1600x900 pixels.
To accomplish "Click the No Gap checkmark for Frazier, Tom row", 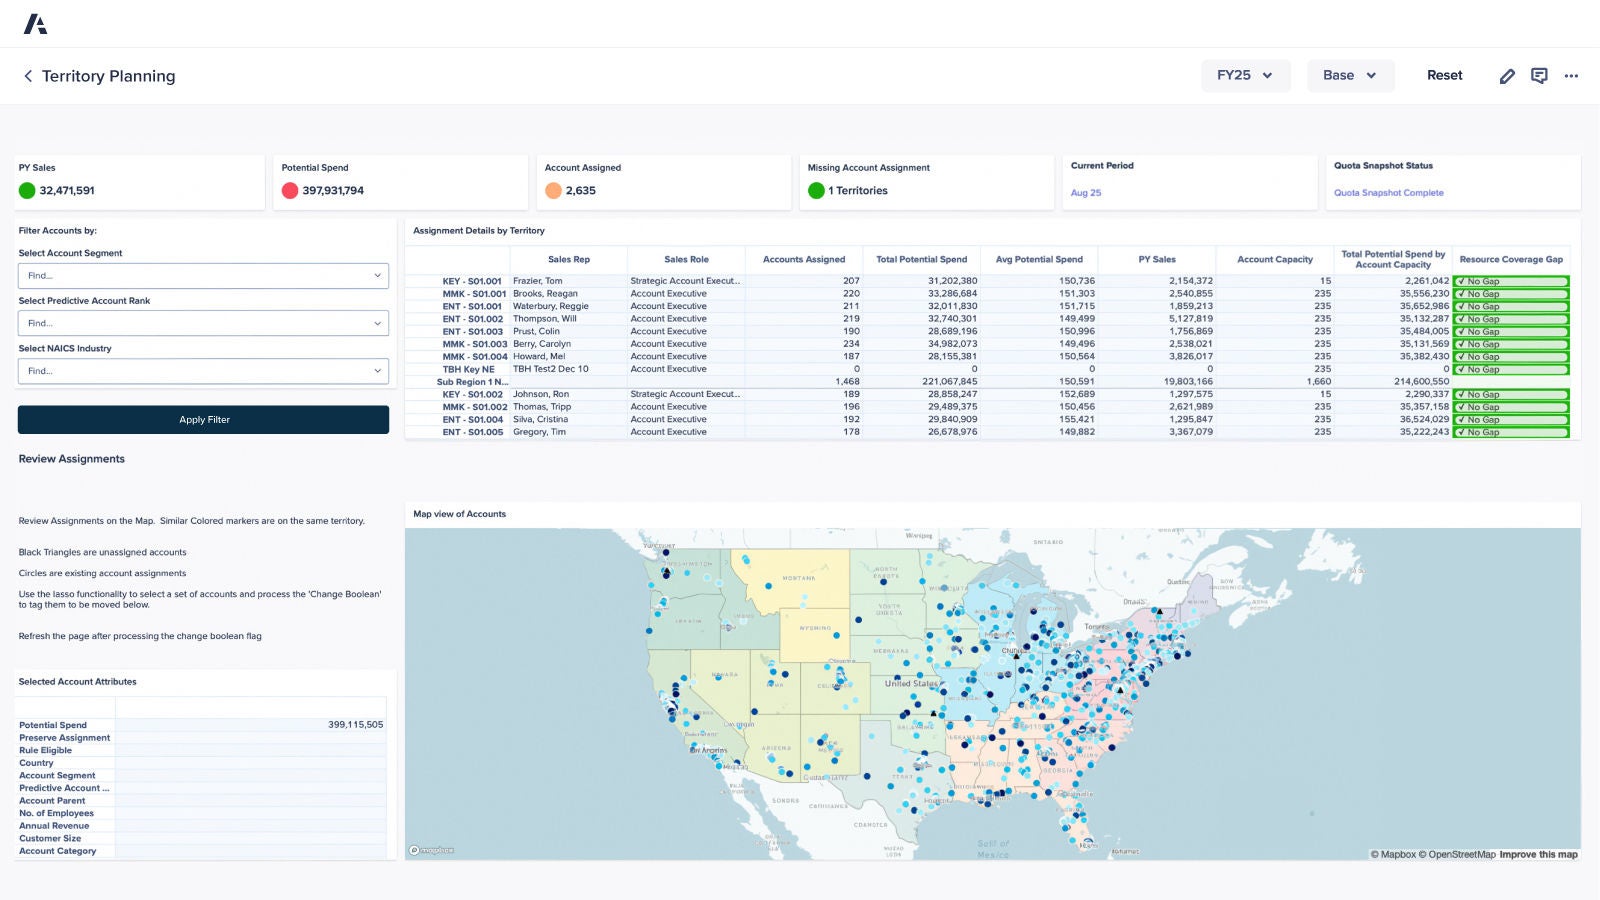I will pos(1510,281).
